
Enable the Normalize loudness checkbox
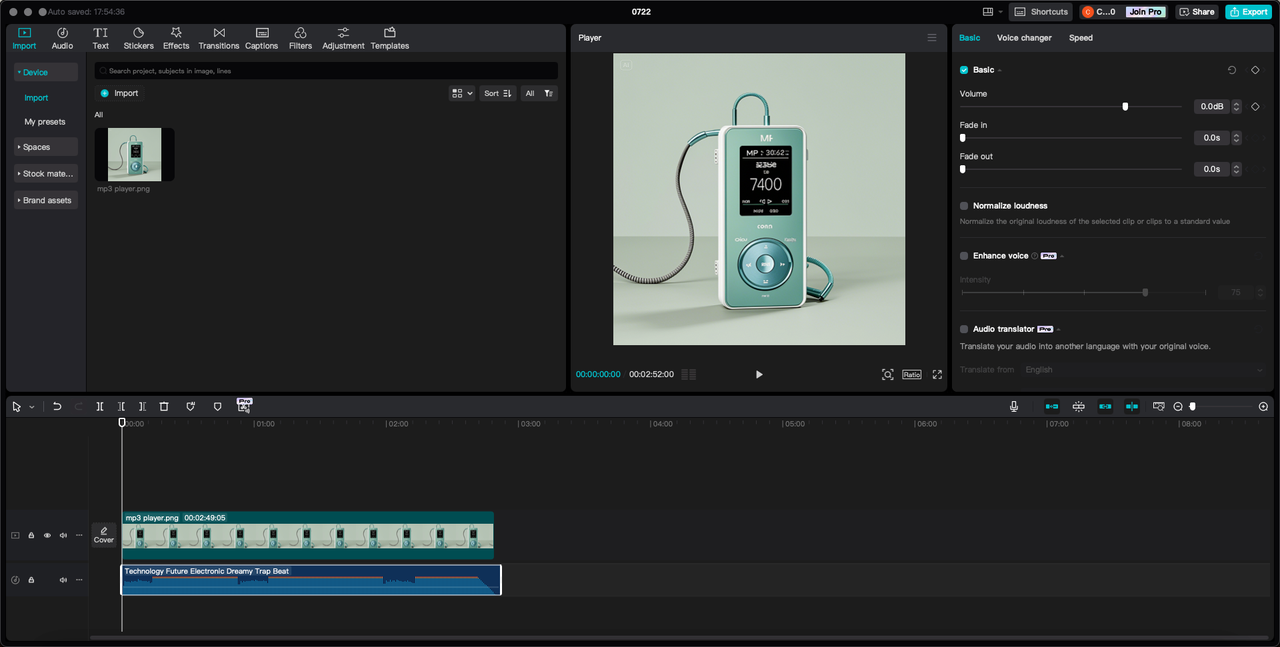click(964, 206)
